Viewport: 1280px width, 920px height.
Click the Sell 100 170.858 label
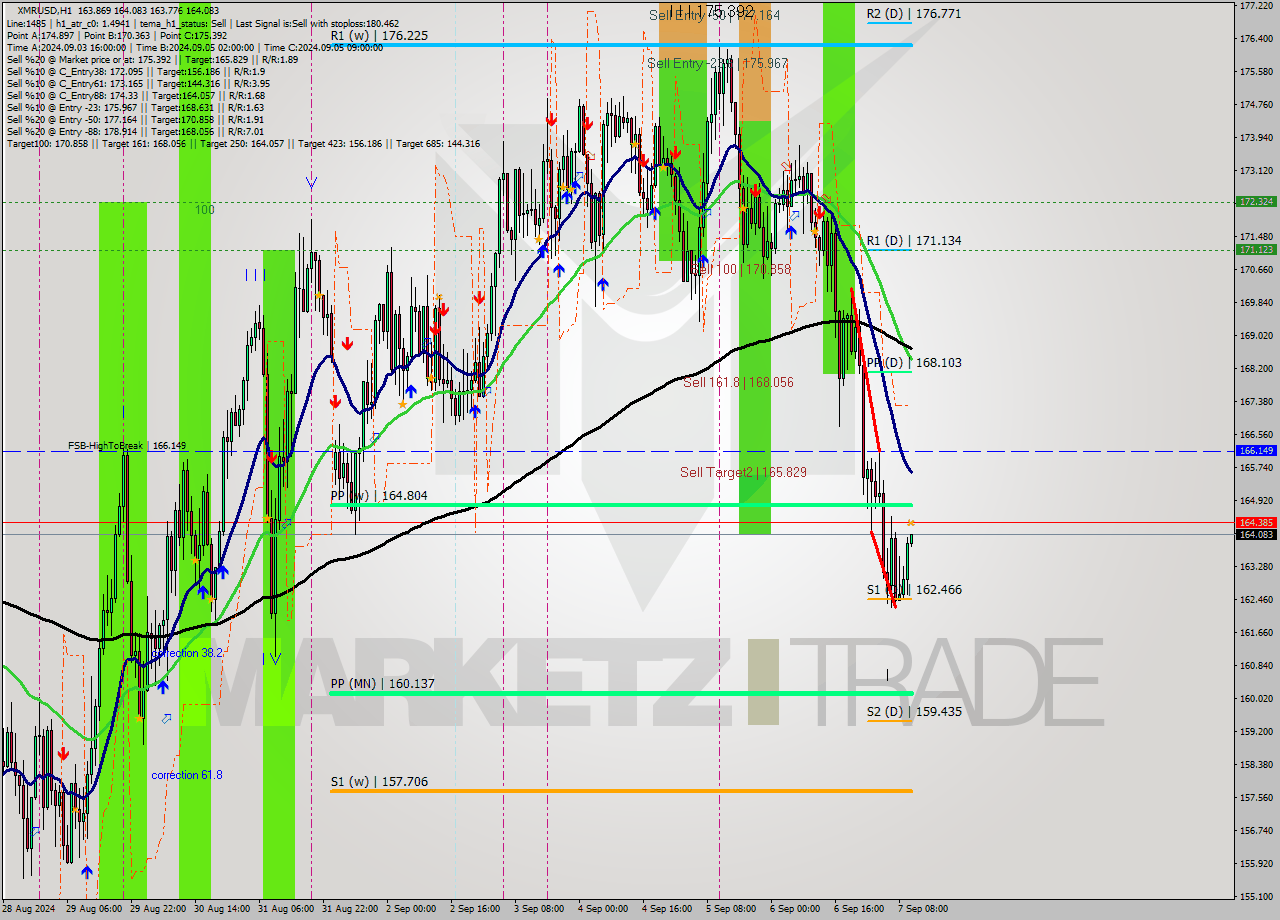741,270
